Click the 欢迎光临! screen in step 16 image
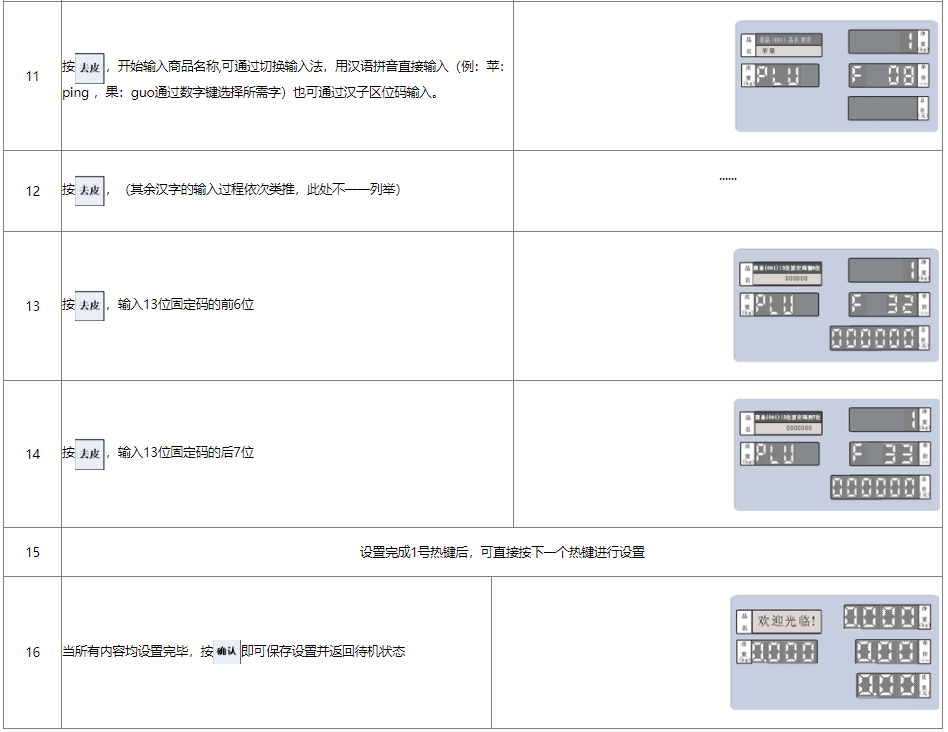 point(789,622)
